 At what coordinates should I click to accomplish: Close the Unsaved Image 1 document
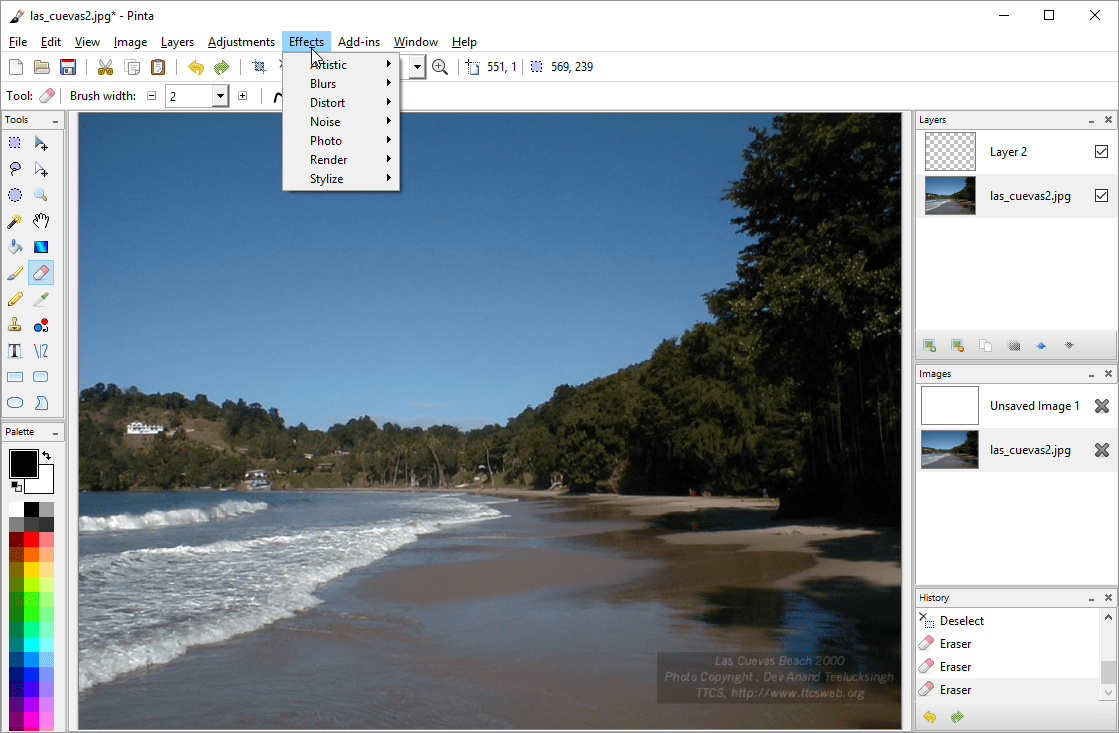click(x=1101, y=406)
